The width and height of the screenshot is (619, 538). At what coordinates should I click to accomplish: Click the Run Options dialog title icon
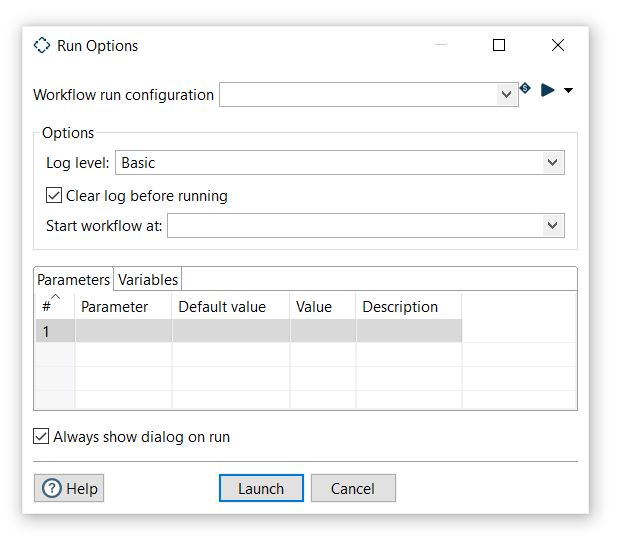42,46
